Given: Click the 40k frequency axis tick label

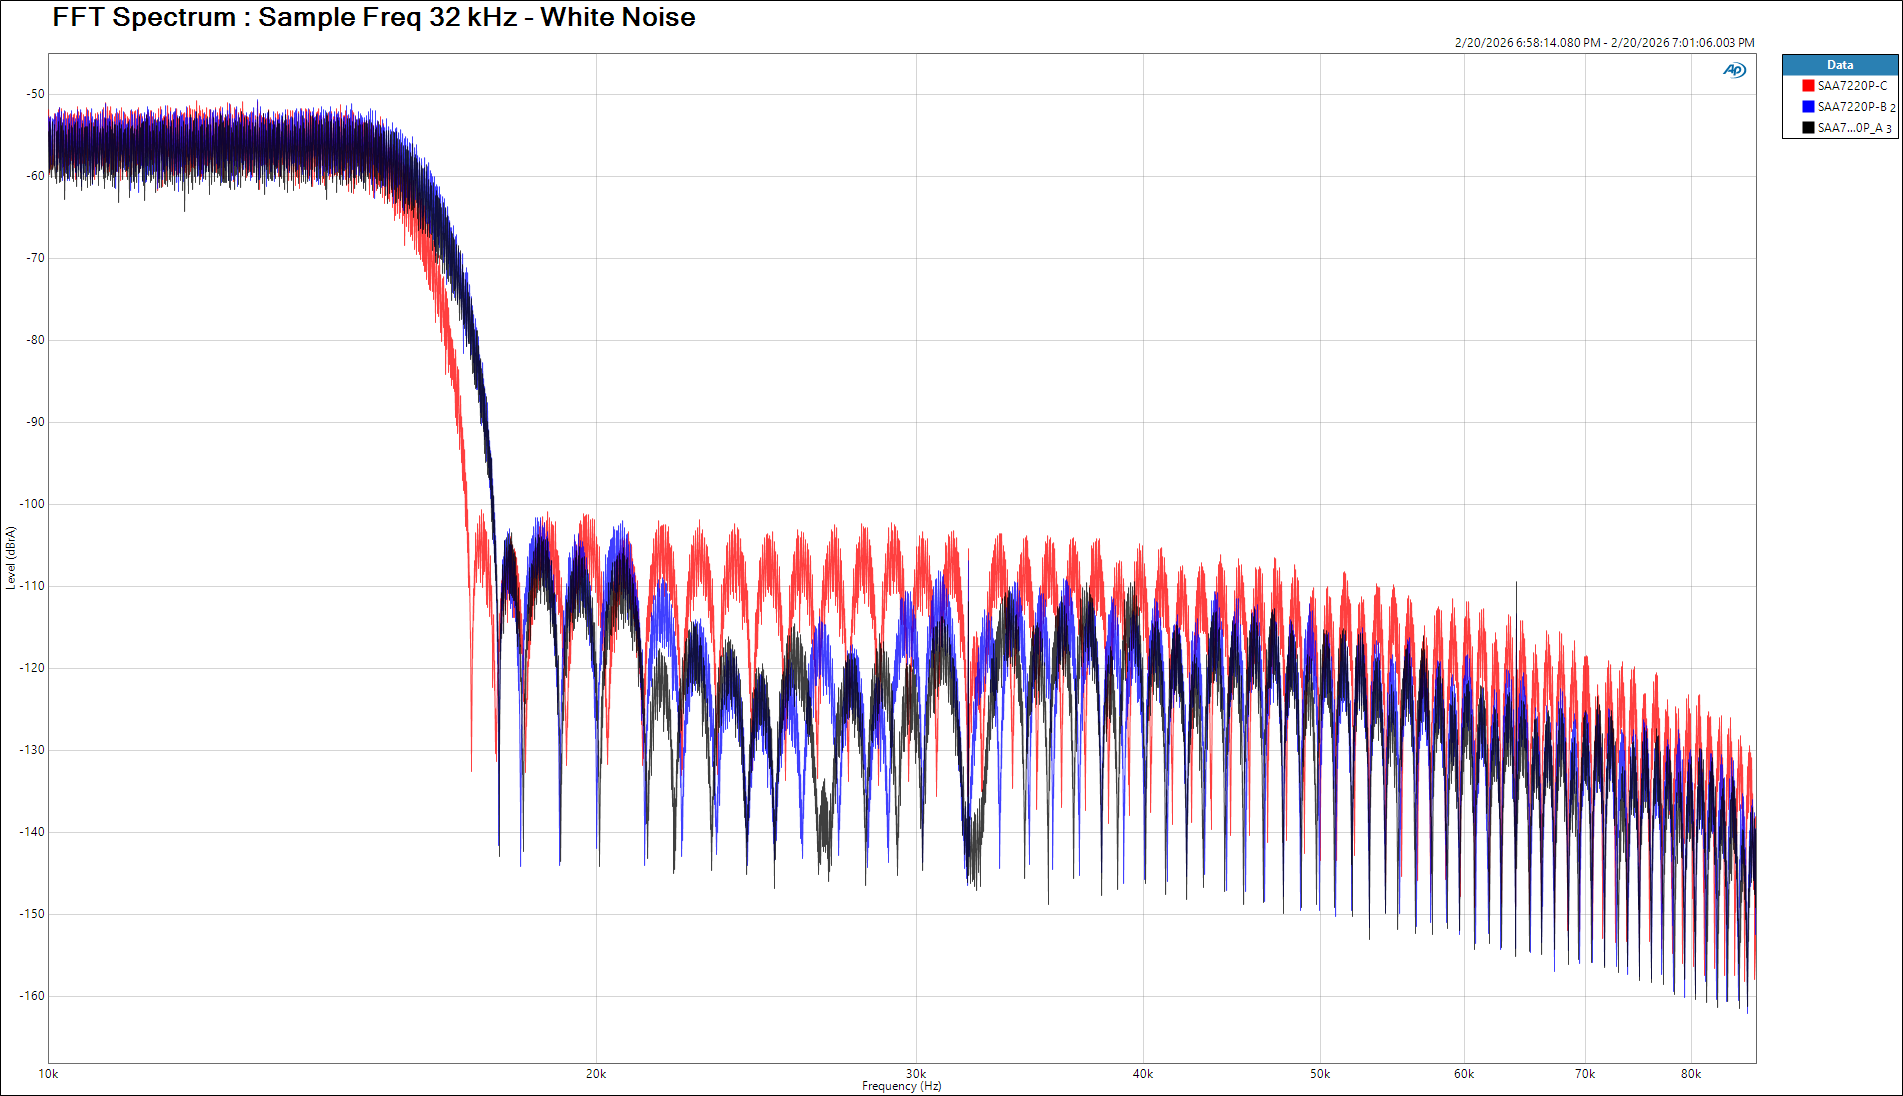Looking at the screenshot, I should [x=1143, y=1074].
